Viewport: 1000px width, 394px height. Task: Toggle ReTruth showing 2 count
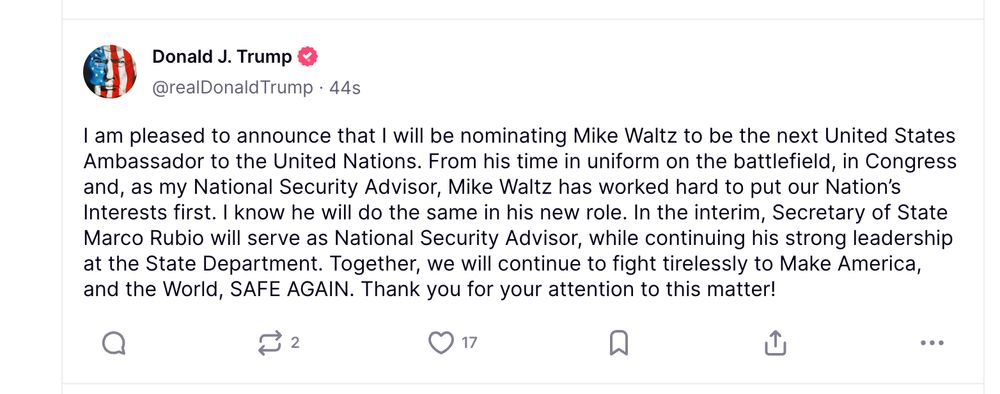pyautogui.click(x=279, y=344)
